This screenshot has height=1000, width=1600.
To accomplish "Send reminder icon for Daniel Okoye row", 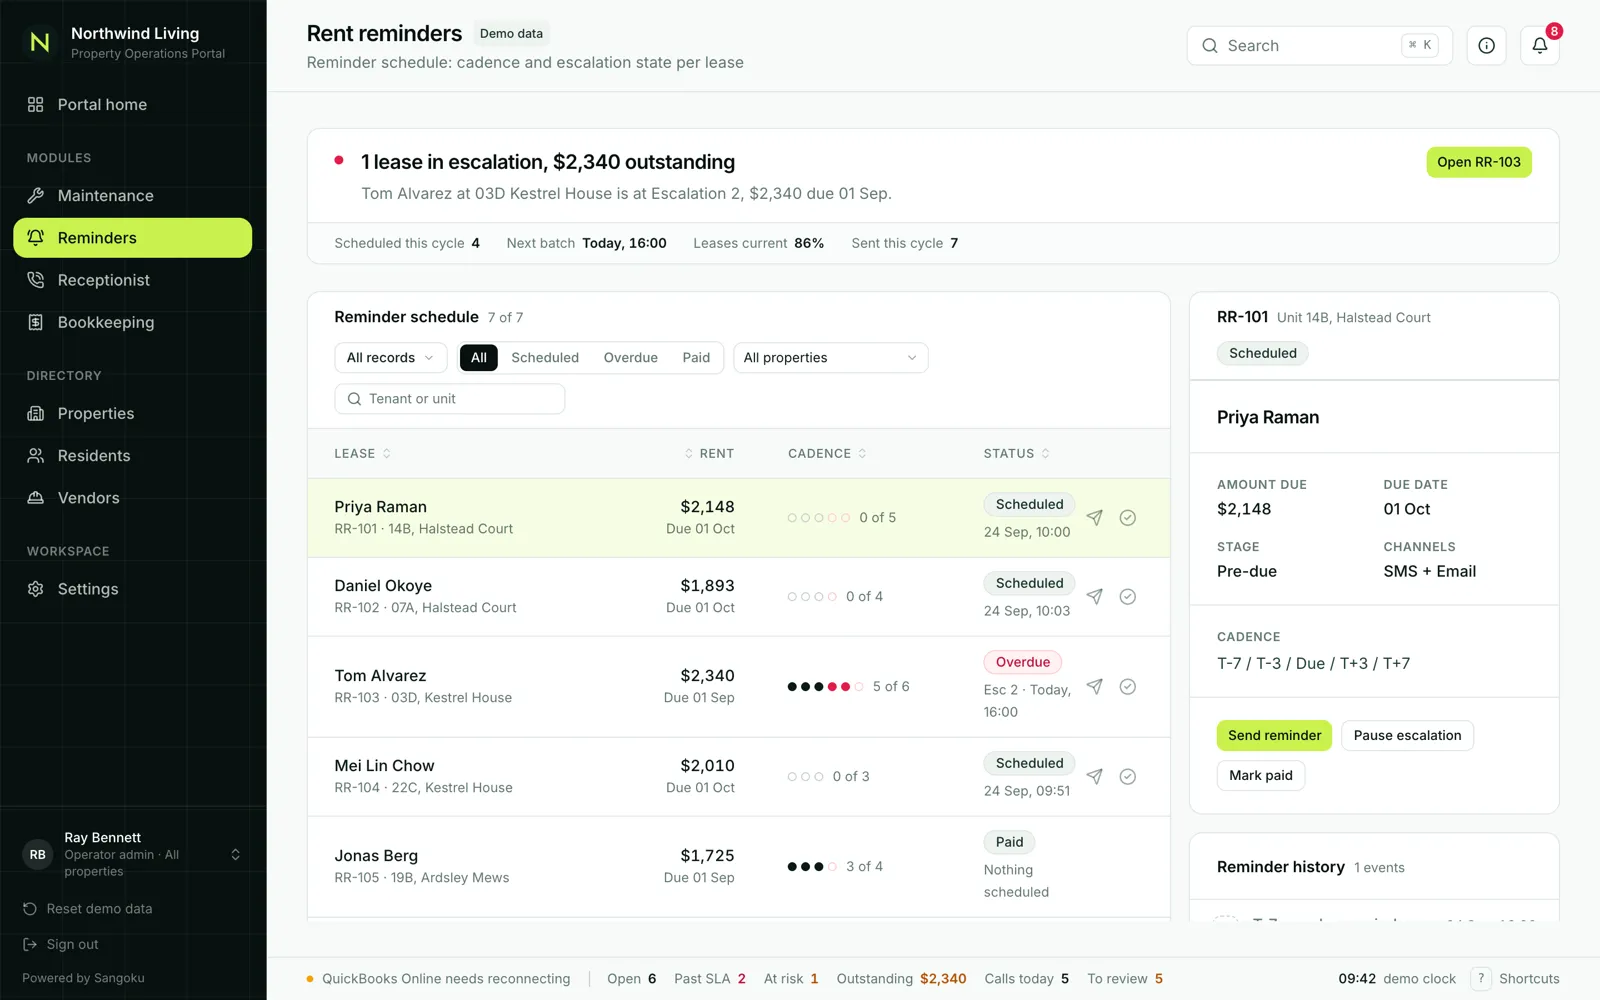I will click(x=1095, y=597).
